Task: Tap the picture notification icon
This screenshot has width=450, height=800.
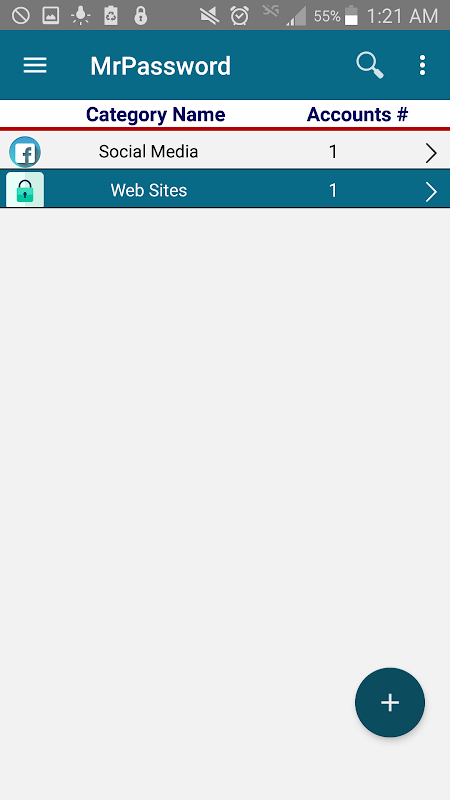Action: (x=50, y=16)
